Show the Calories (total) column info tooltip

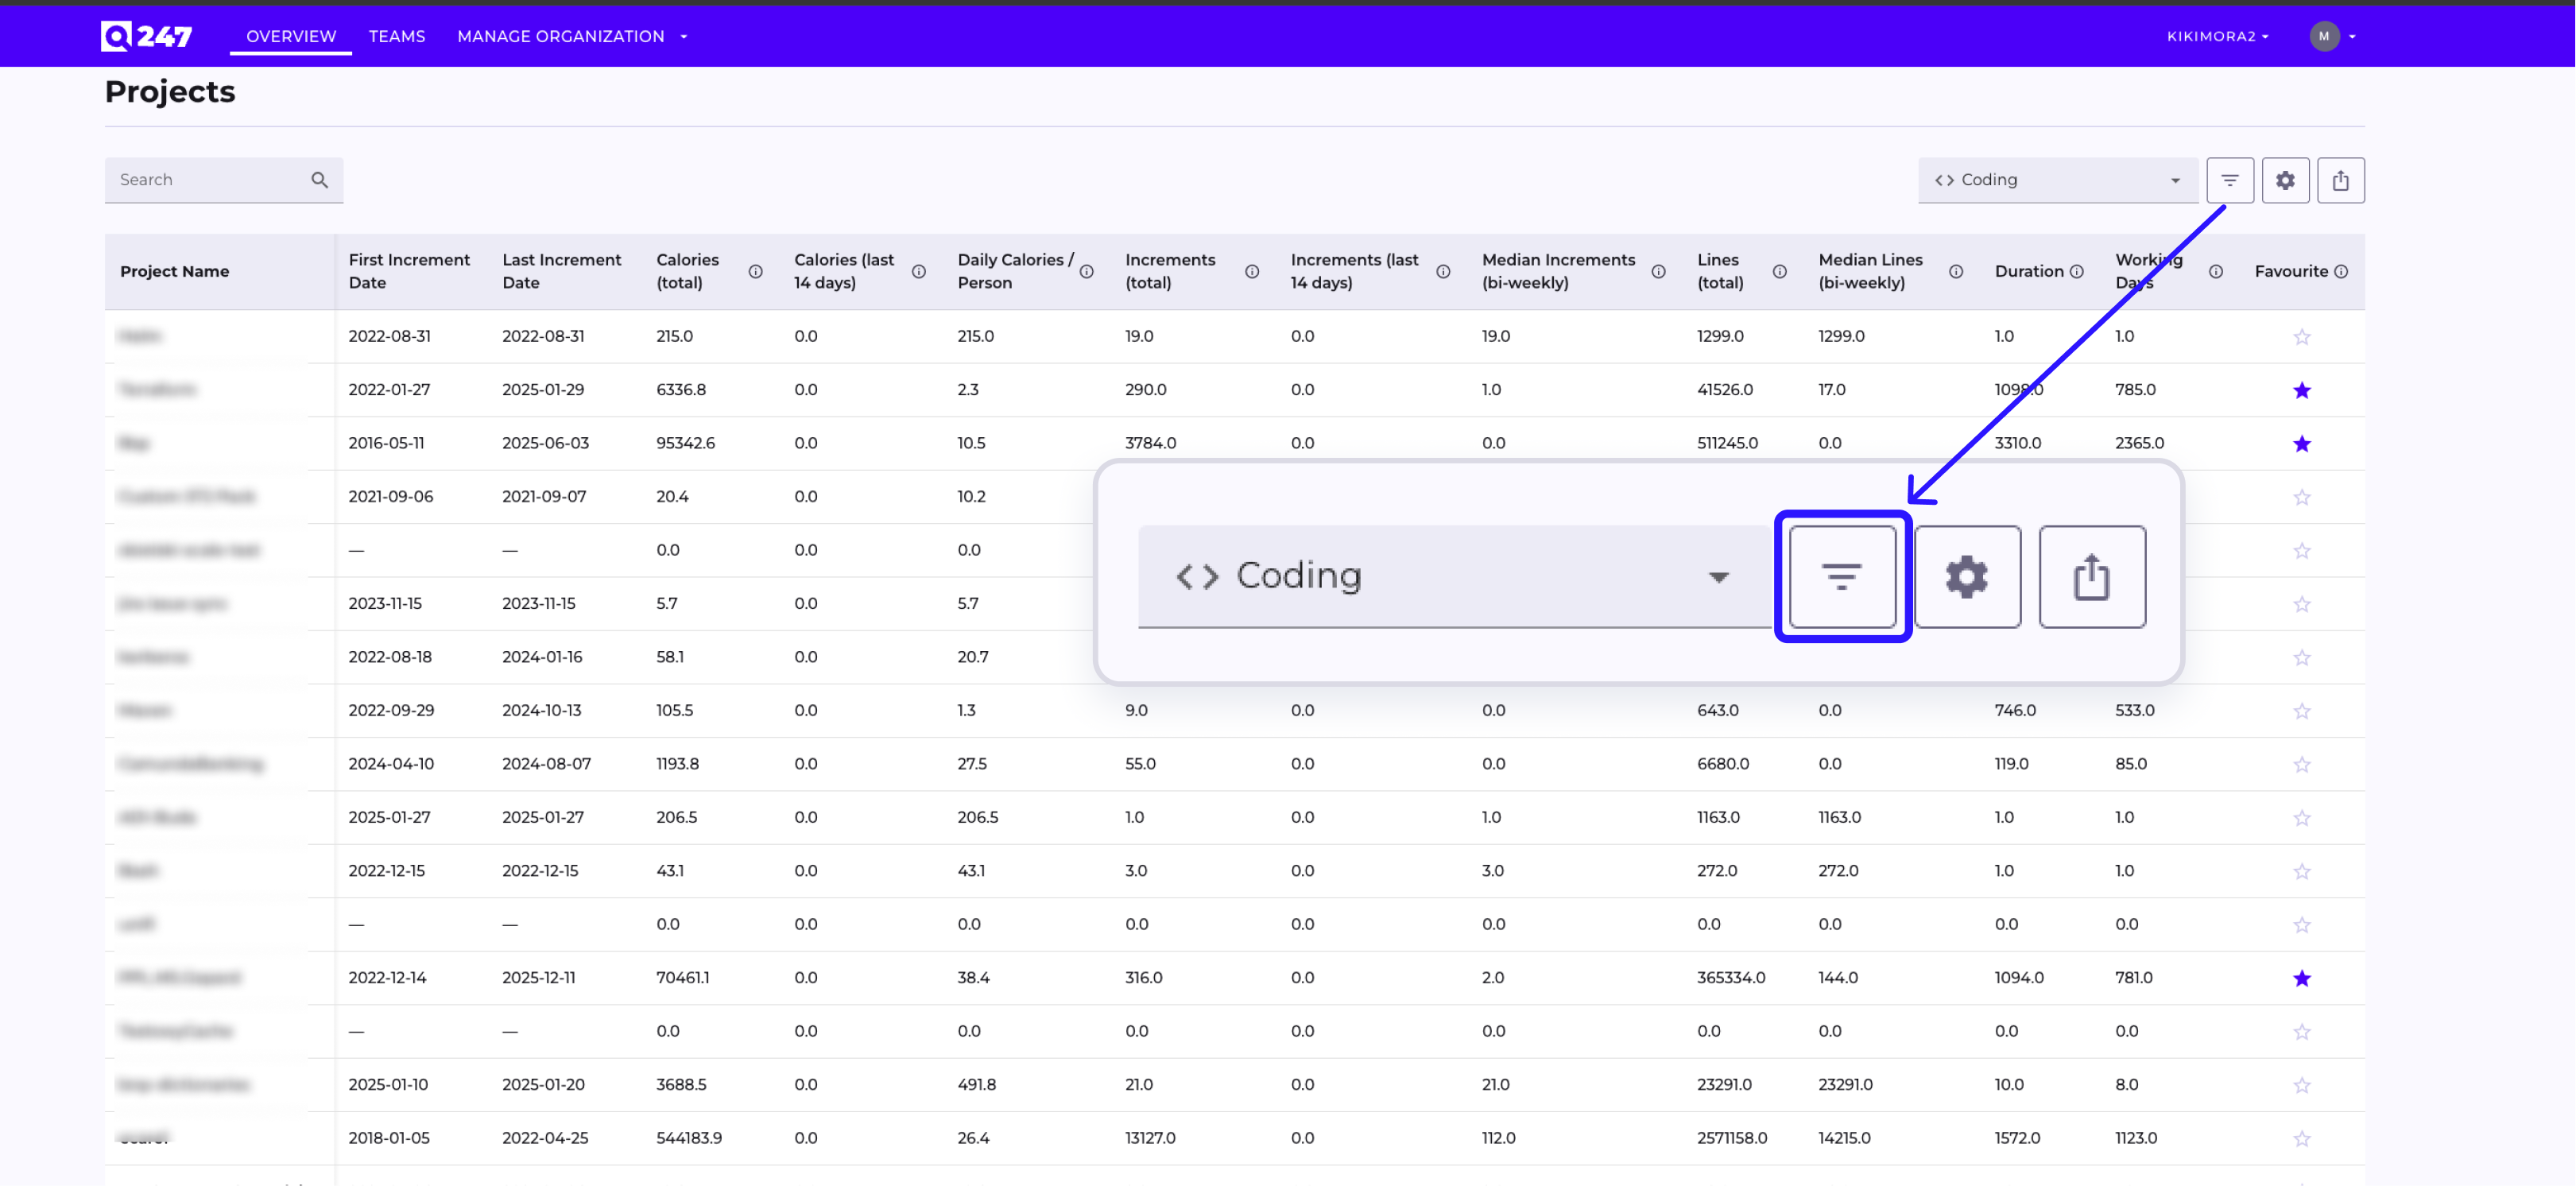click(756, 271)
